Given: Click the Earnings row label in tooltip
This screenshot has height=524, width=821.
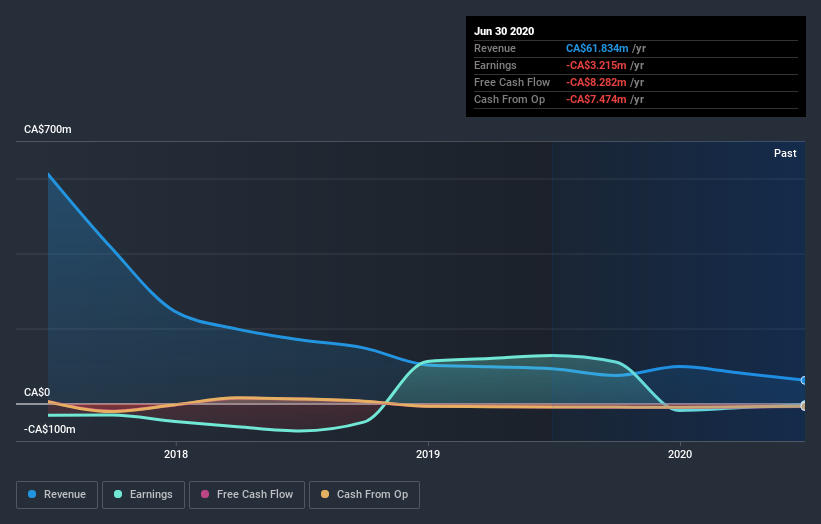Looking at the screenshot, I should 495,65.
